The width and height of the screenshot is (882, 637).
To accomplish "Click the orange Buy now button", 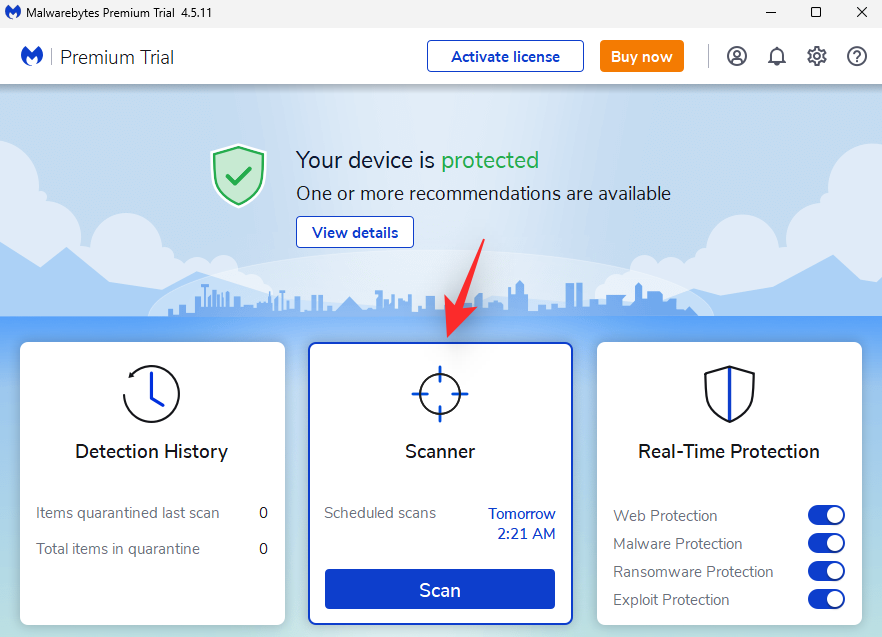I will tap(642, 56).
